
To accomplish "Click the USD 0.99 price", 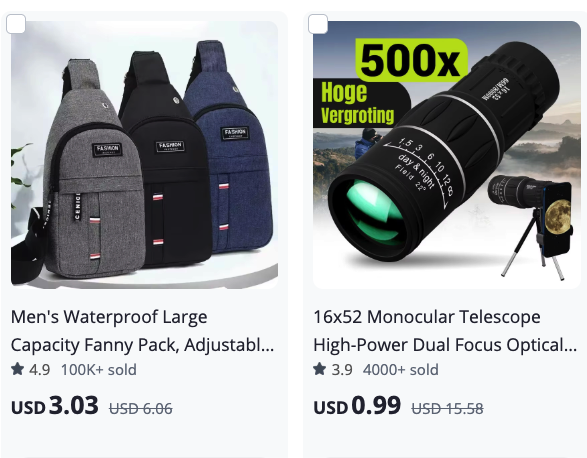I will click(x=357, y=406).
